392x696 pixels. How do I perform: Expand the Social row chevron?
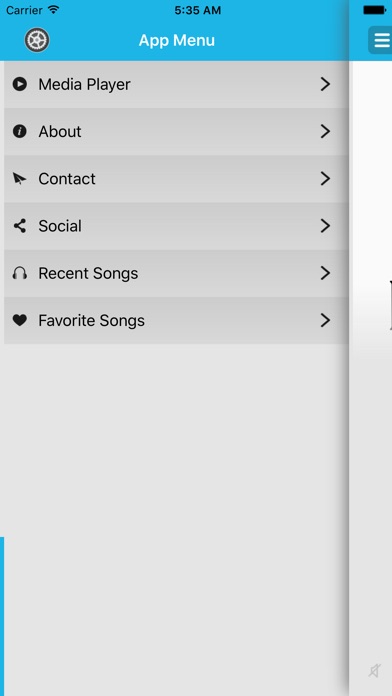pyautogui.click(x=325, y=226)
